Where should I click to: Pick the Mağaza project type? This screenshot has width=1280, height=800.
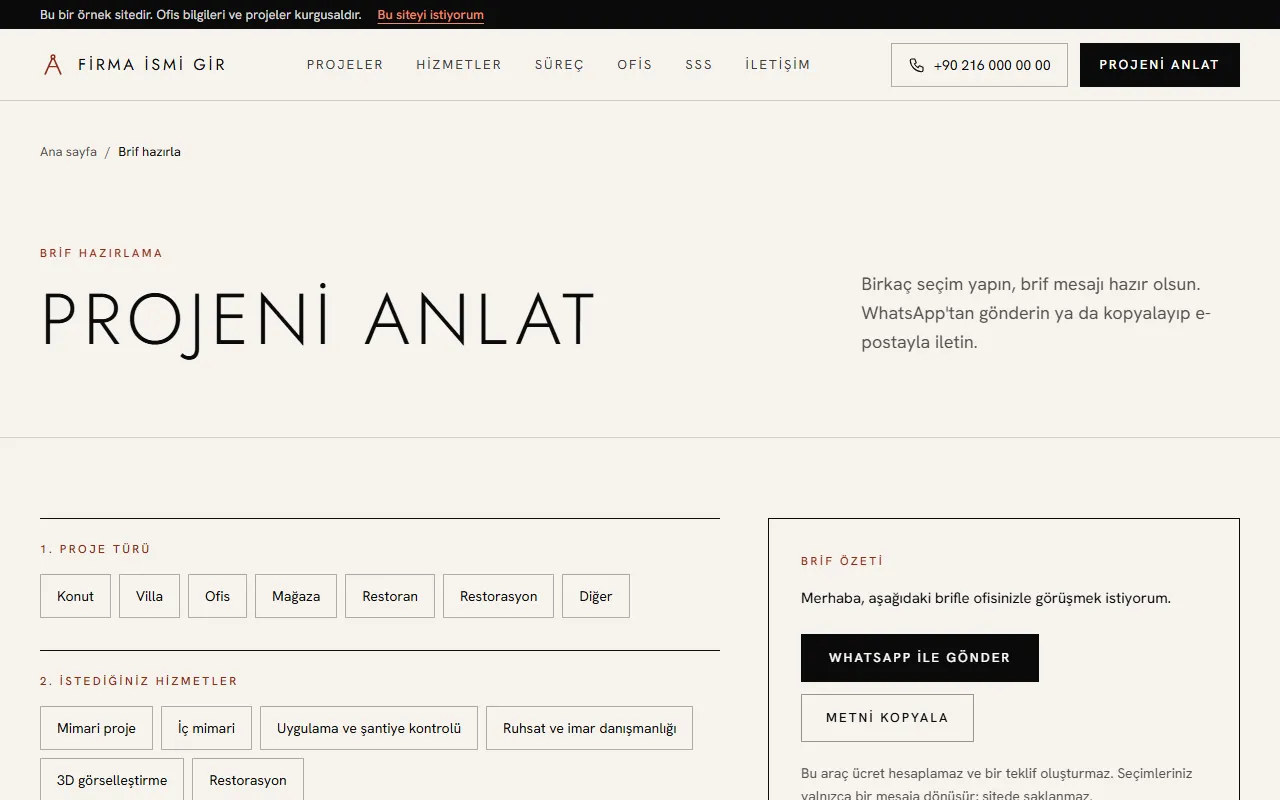click(296, 596)
